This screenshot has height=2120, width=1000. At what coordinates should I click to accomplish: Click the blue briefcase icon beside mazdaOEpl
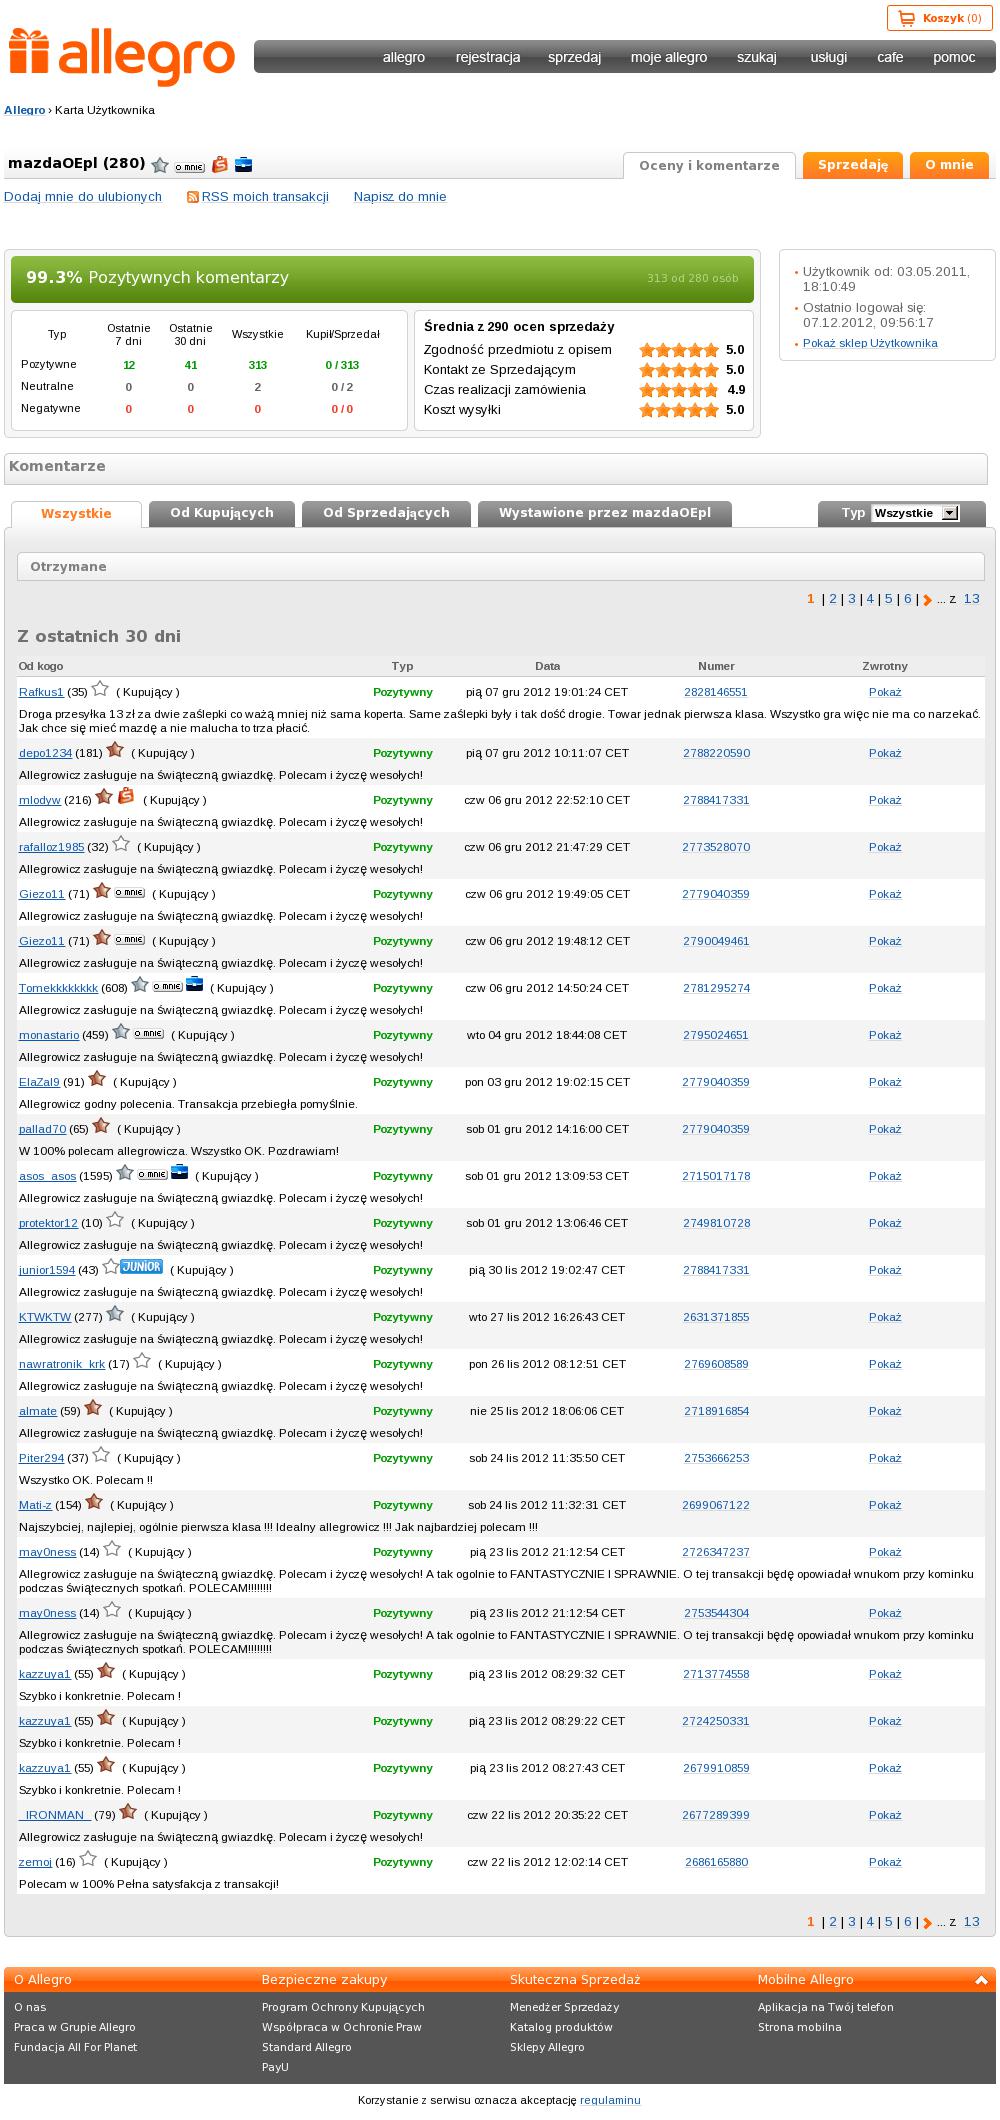point(243,165)
